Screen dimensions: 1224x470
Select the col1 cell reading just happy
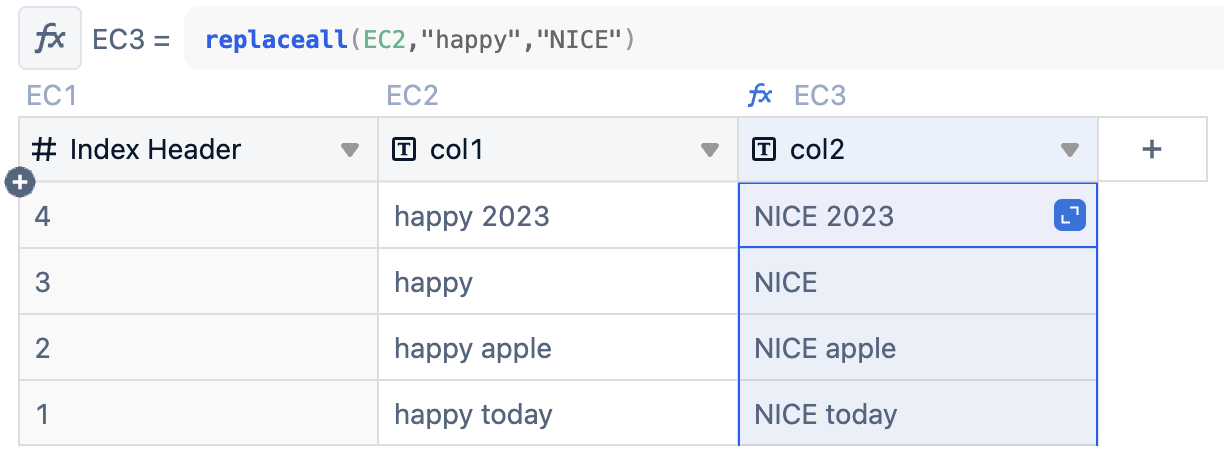(558, 282)
